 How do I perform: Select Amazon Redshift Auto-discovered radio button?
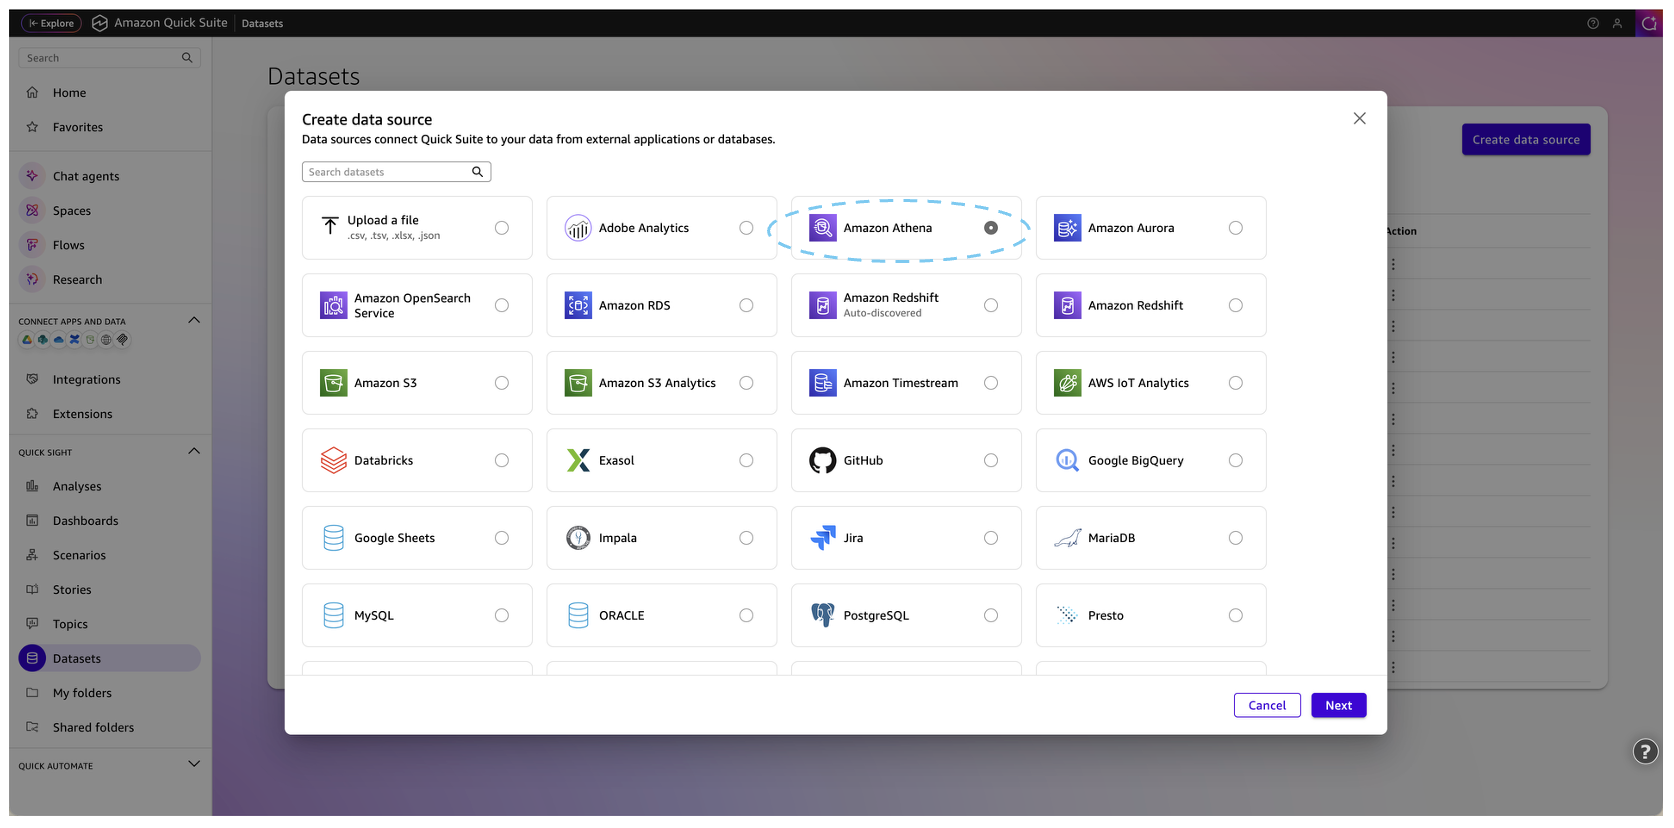tap(991, 305)
